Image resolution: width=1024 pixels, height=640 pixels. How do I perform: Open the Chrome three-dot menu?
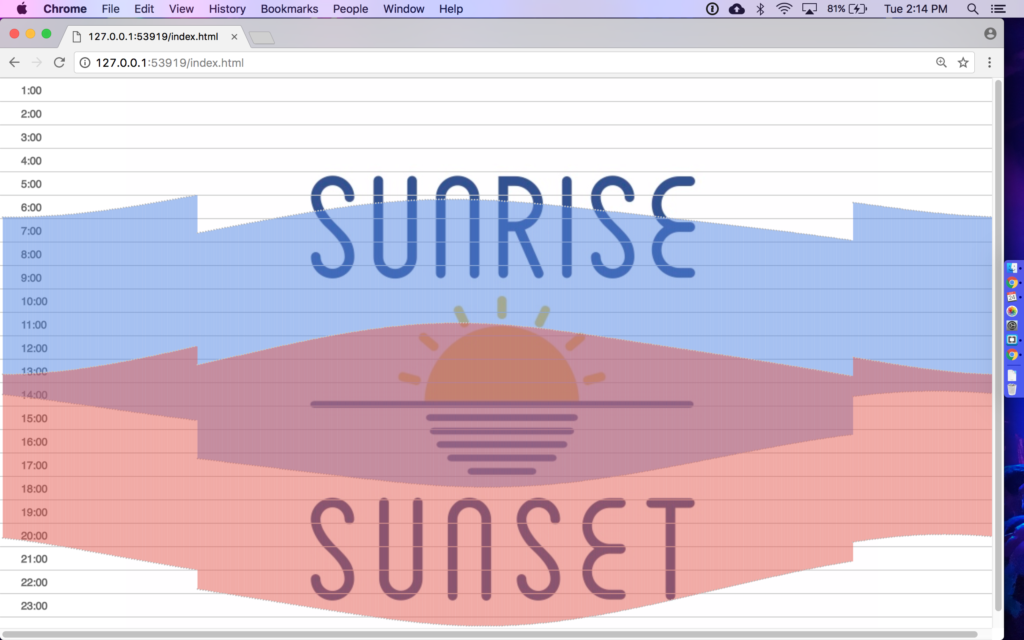click(x=989, y=62)
